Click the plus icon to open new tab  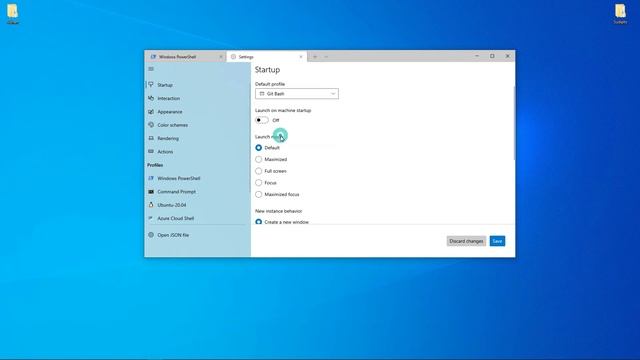point(315,57)
